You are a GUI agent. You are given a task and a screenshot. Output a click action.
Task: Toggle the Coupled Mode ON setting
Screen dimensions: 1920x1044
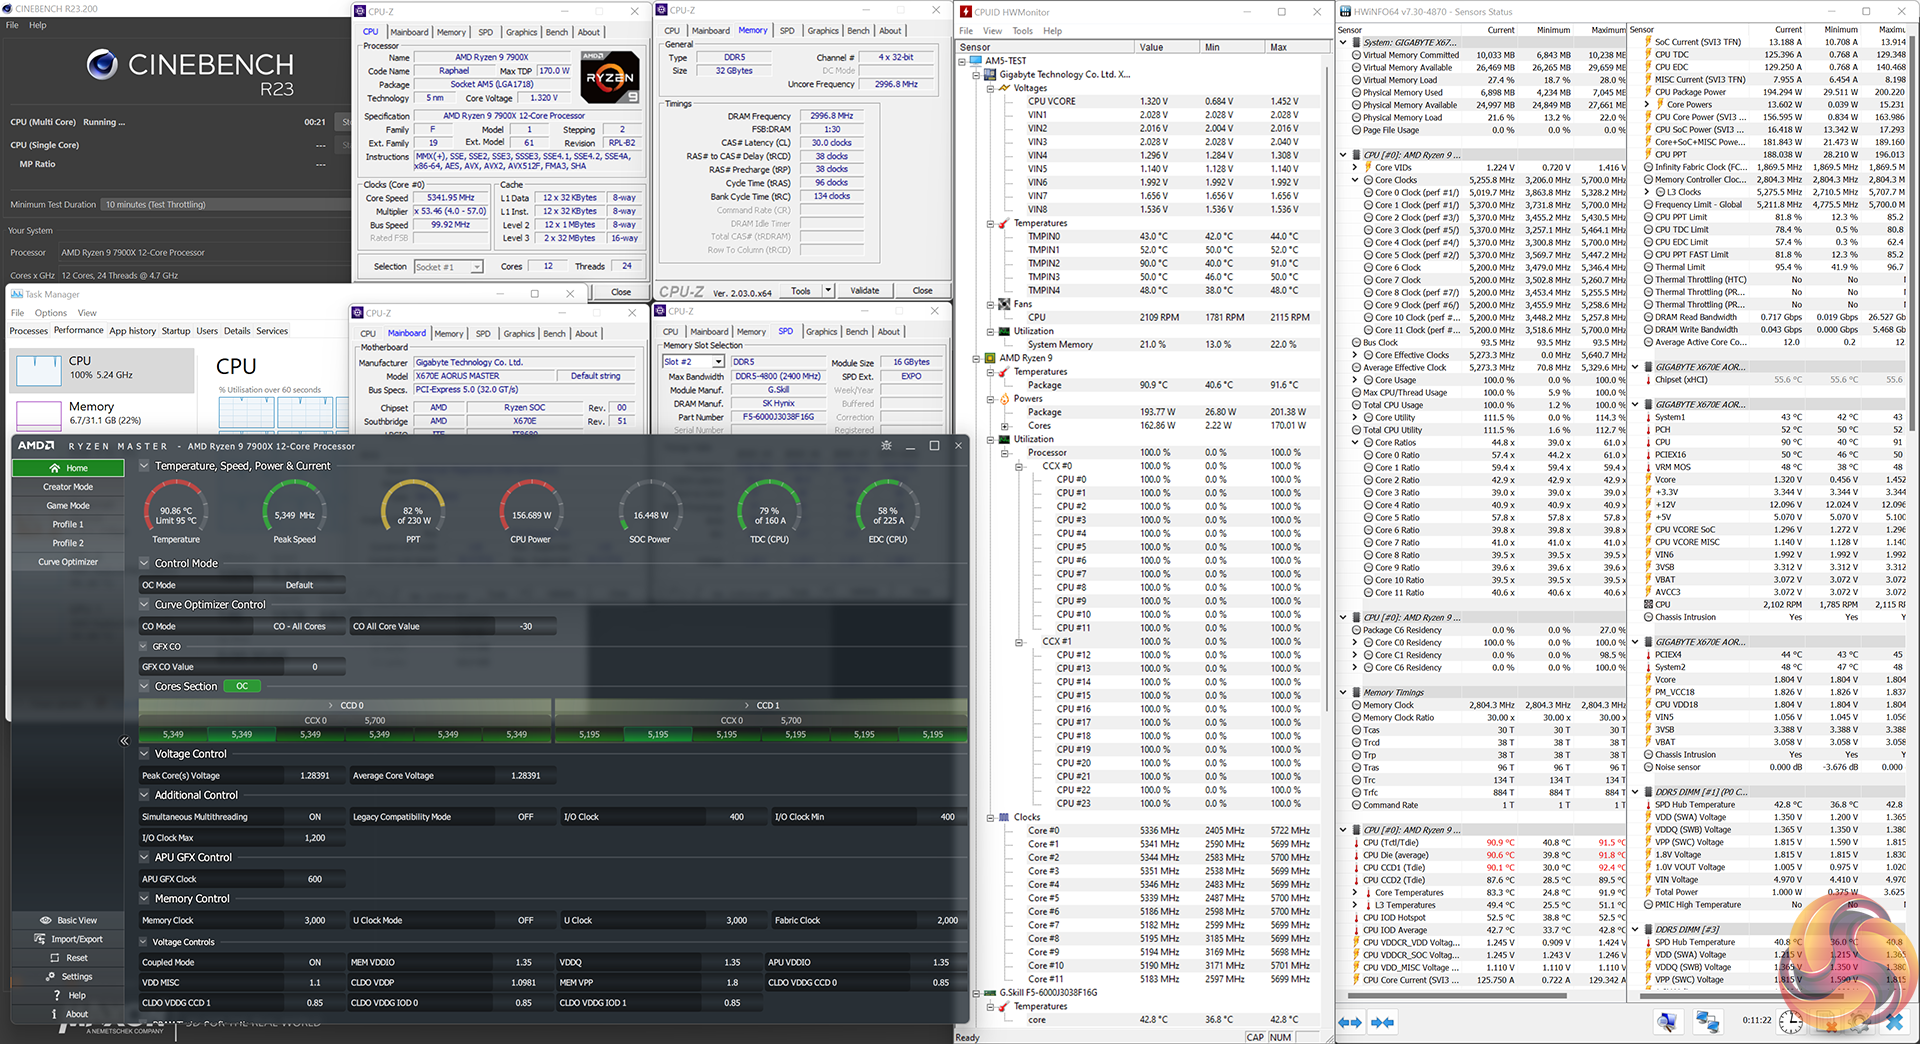coord(314,962)
